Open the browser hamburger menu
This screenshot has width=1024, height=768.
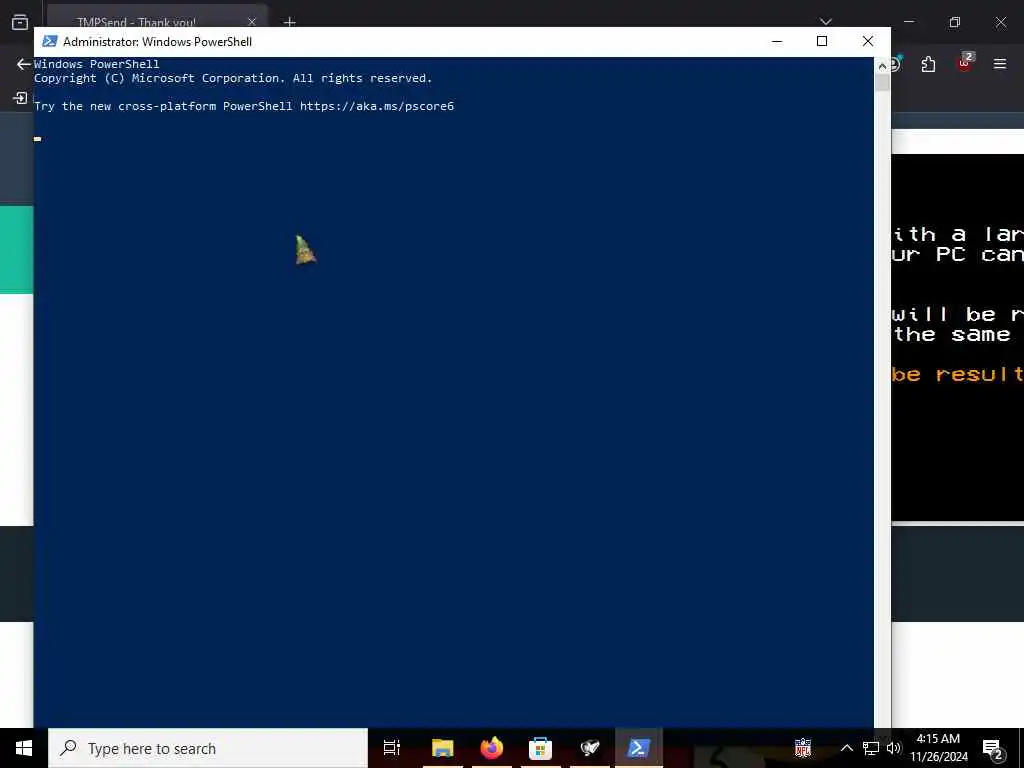[x=1000, y=64]
